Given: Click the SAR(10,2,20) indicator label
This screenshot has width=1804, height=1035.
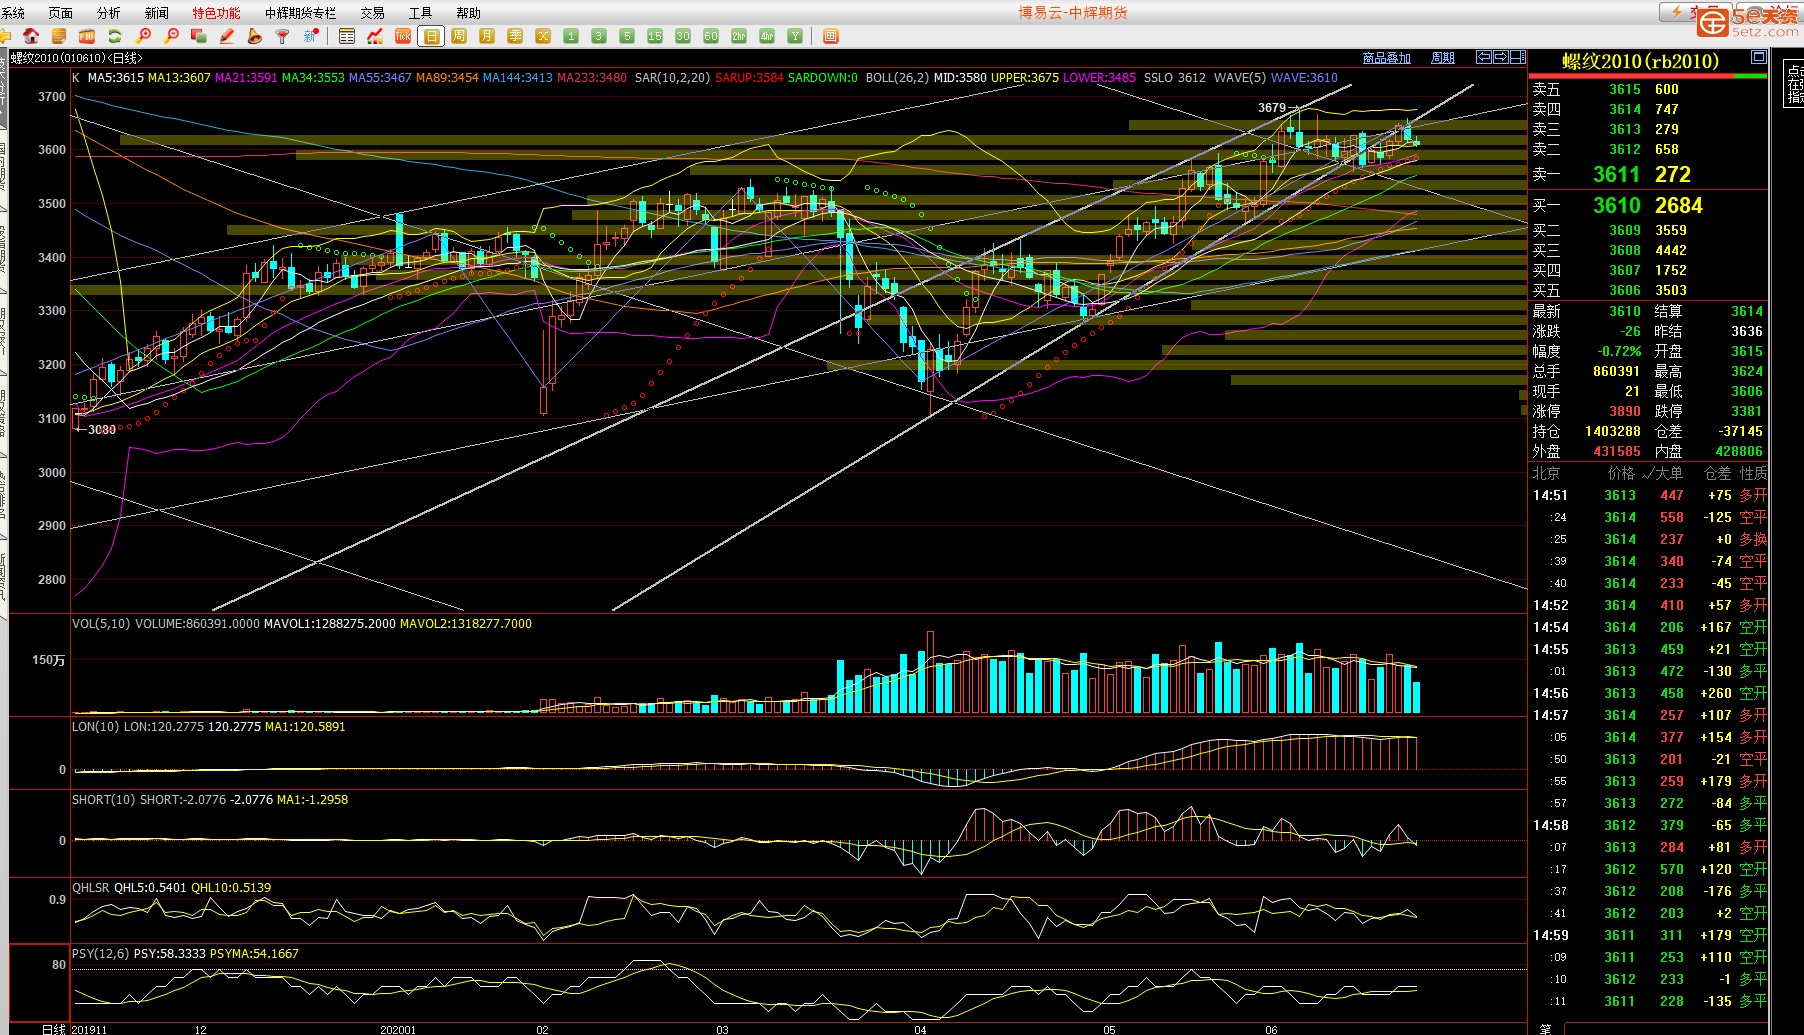Looking at the screenshot, I should pyautogui.click(x=672, y=77).
